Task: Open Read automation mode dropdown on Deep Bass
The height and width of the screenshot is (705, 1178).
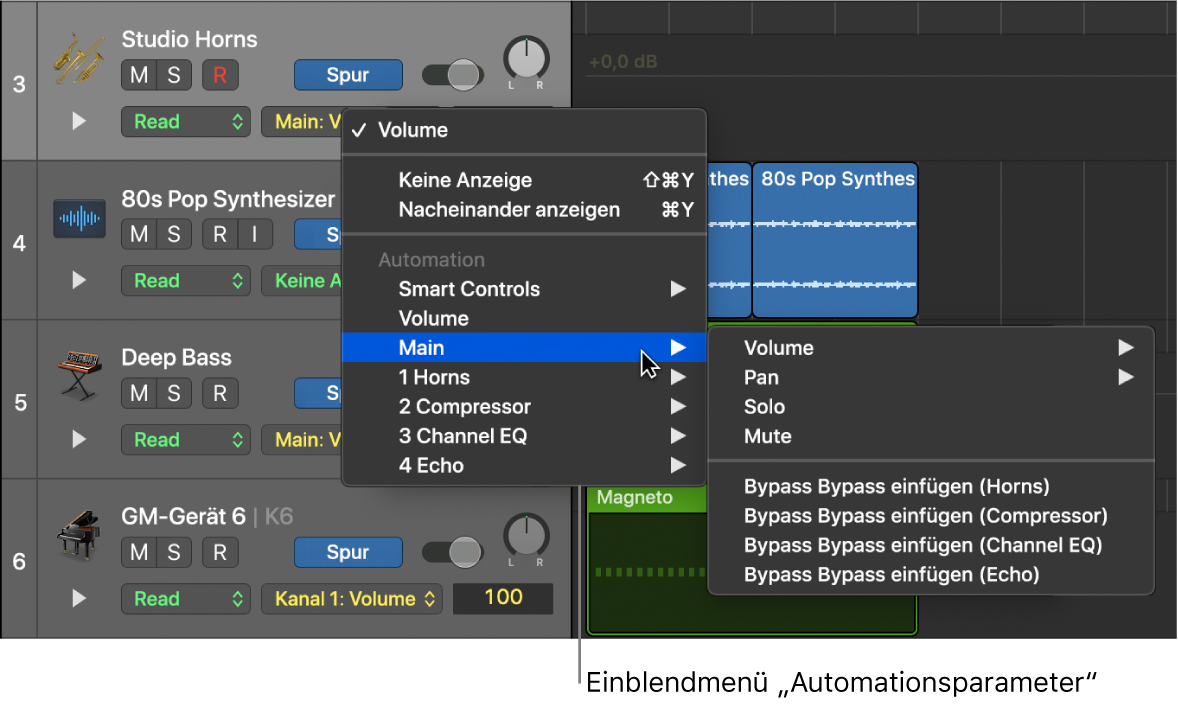Action: 186,440
